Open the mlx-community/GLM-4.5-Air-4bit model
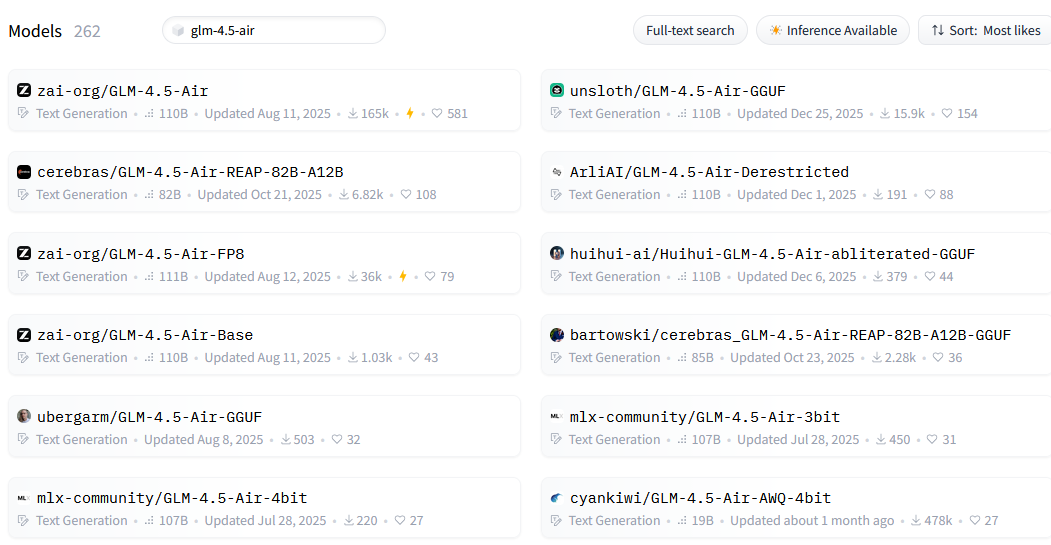Image resolution: width=1051 pixels, height=545 pixels. point(172,498)
